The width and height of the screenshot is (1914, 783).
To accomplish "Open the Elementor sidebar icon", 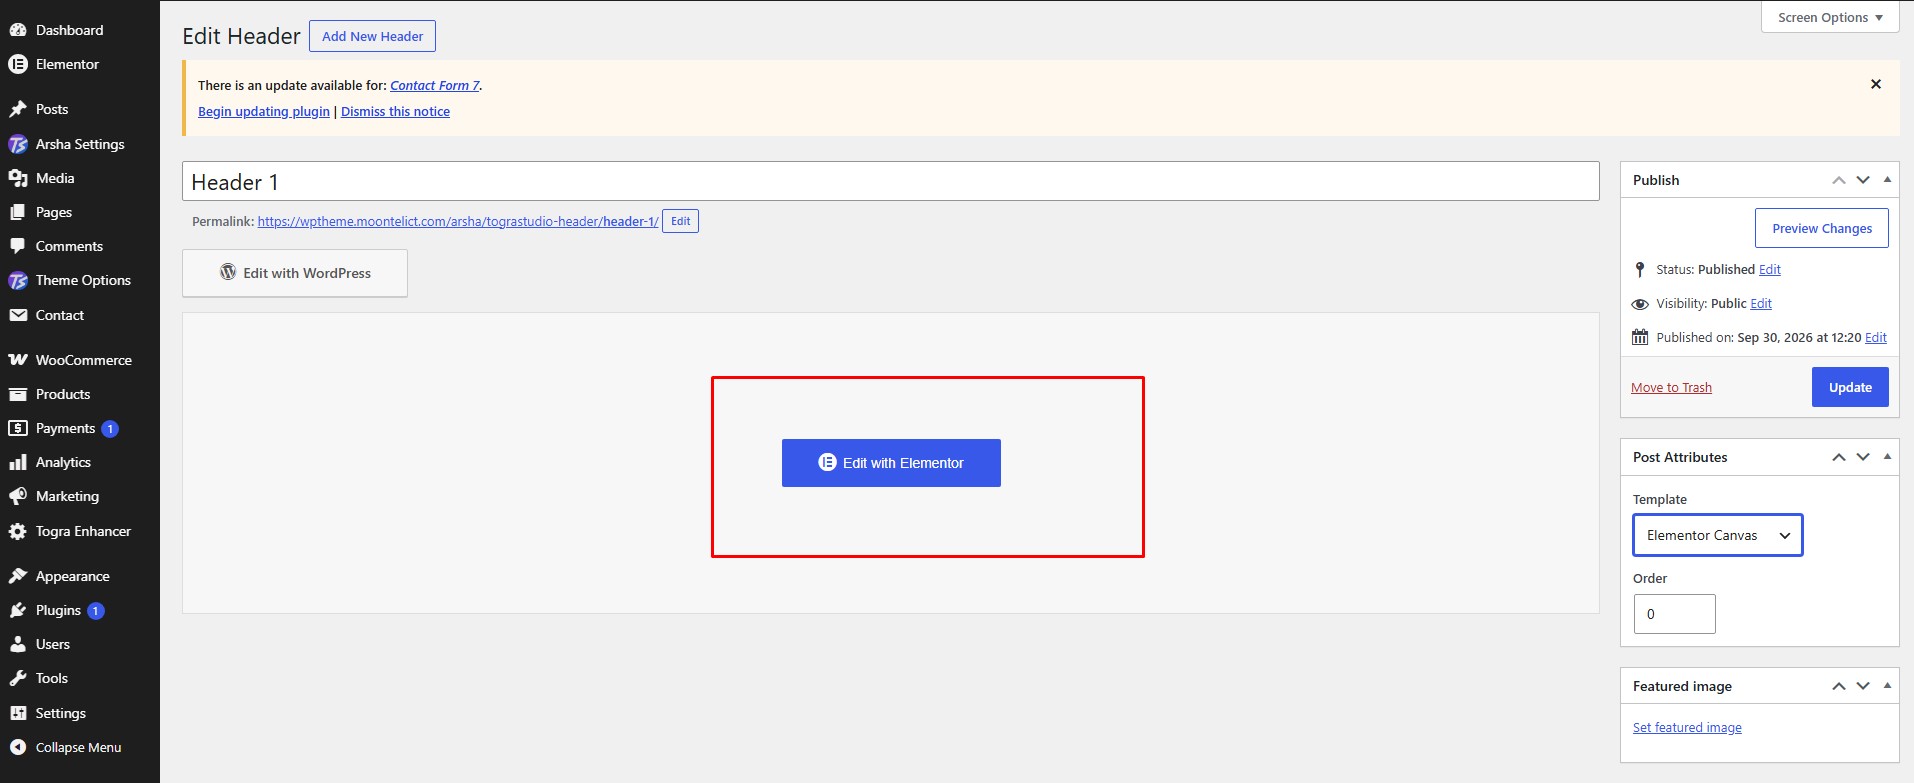I will [18, 64].
